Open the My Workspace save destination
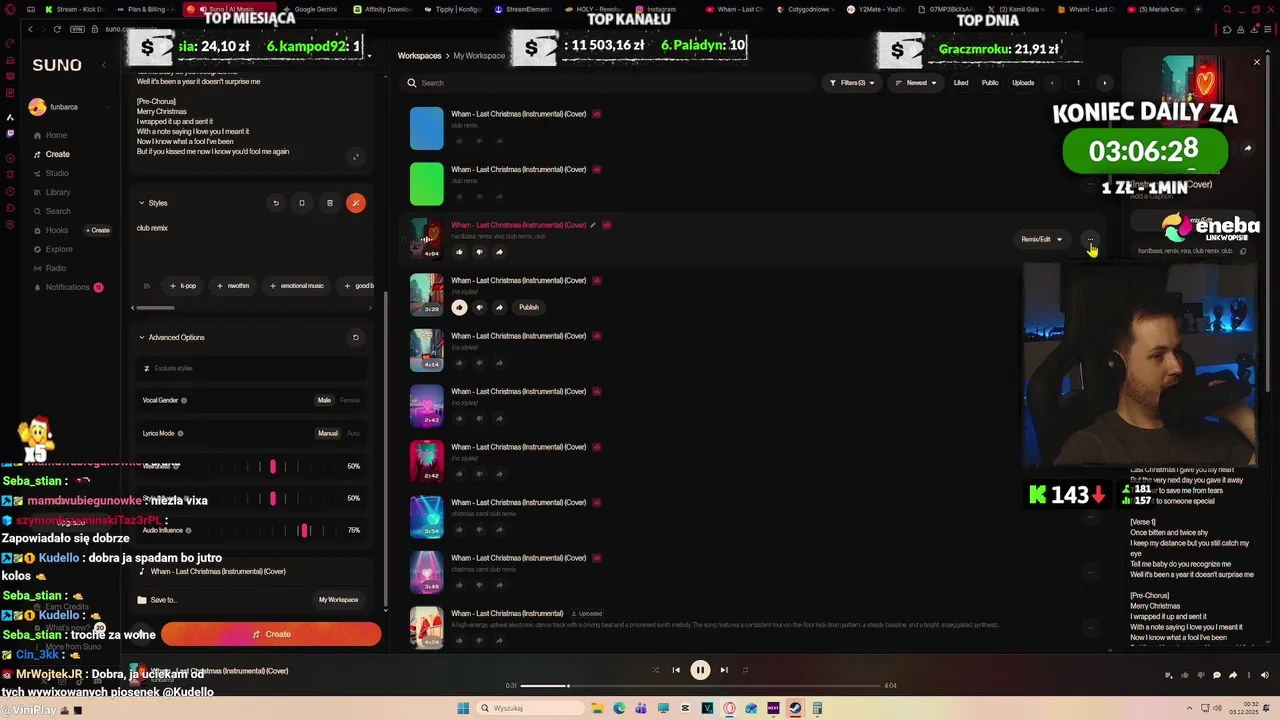The width and height of the screenshot is (1280, 720). pyautogui.click(x=338, y=600)
